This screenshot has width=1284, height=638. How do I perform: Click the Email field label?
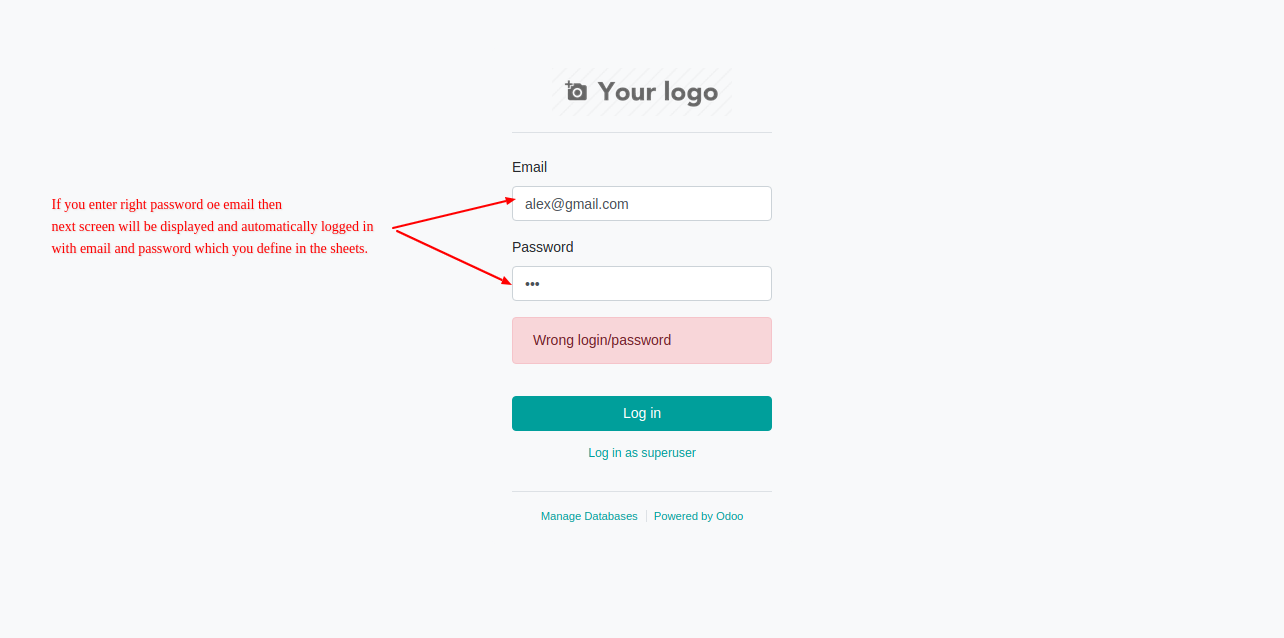529,167
